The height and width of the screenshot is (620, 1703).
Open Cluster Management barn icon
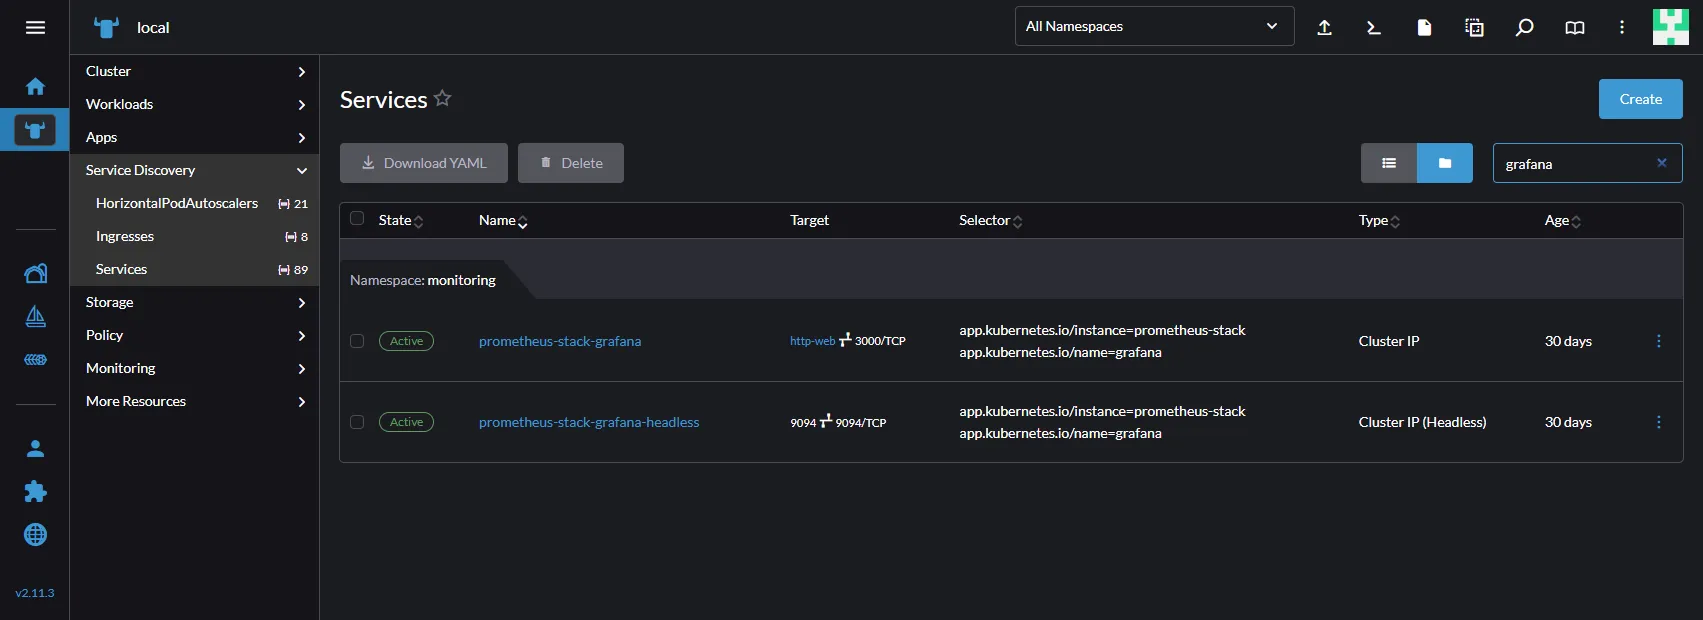pyautogui.click(x=35, y=273)
